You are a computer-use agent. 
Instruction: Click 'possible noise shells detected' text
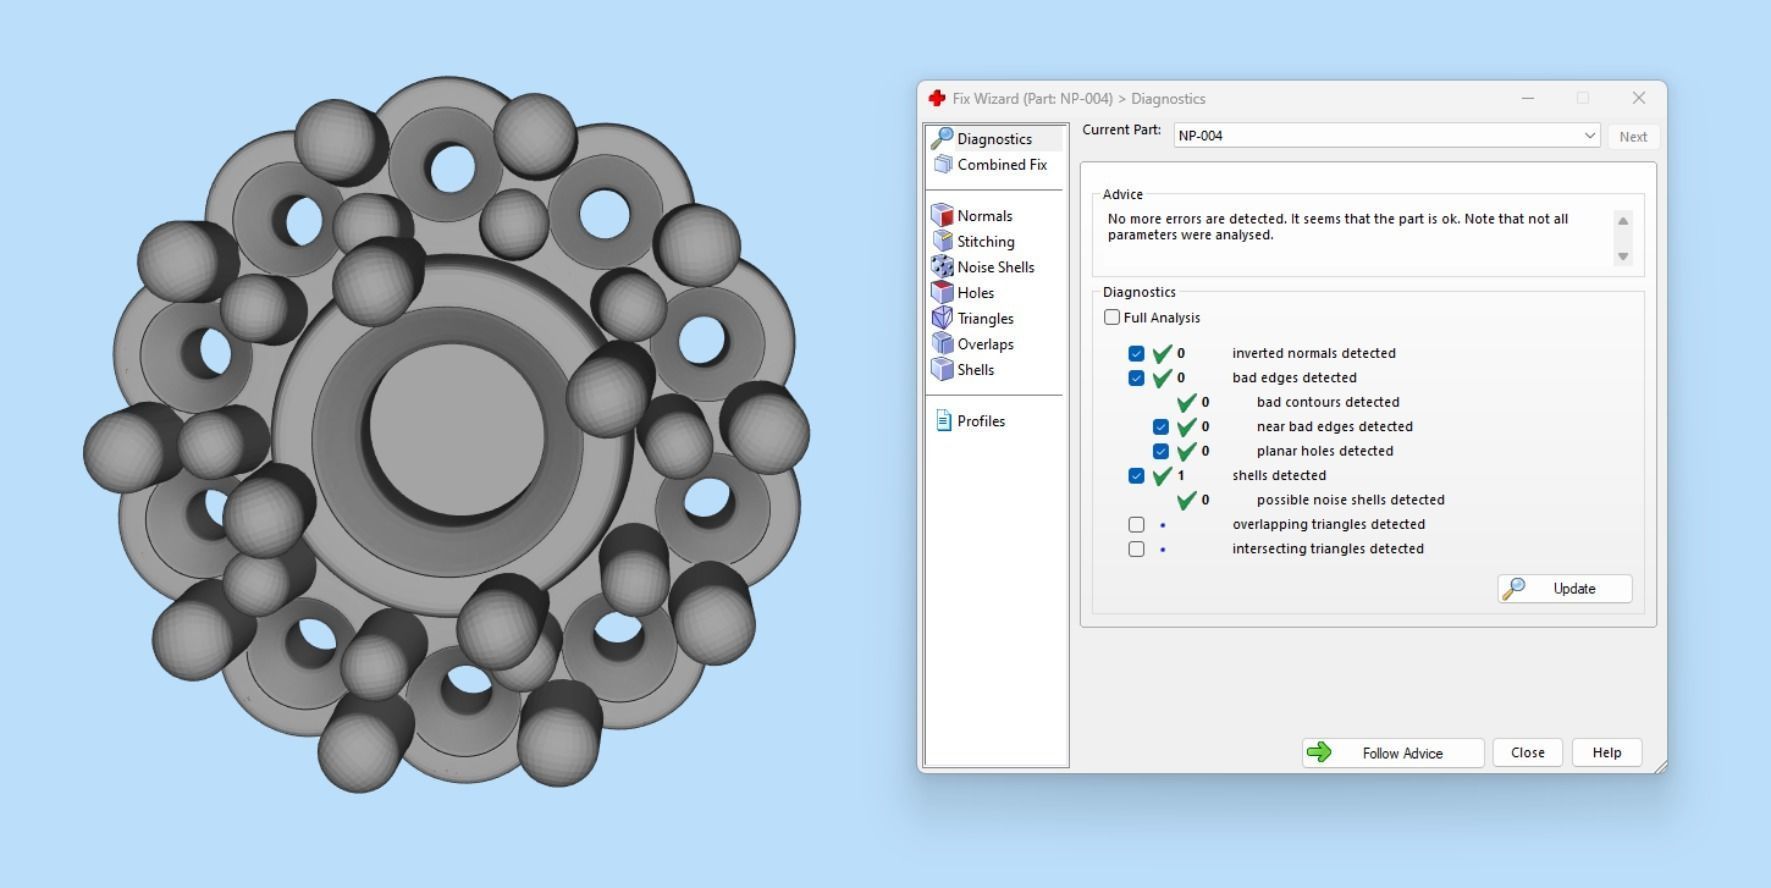1350,500
